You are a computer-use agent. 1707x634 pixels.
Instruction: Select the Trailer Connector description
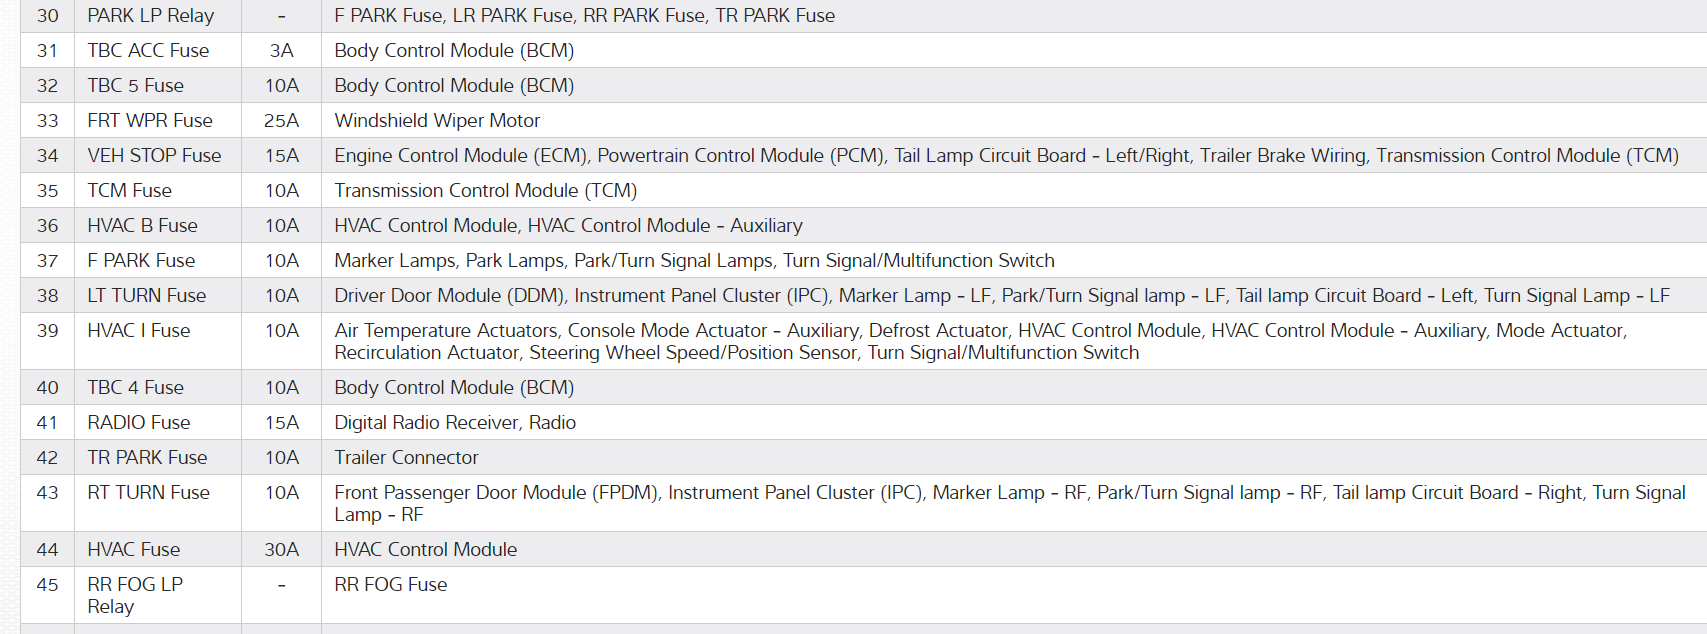[x=406, y=458]
